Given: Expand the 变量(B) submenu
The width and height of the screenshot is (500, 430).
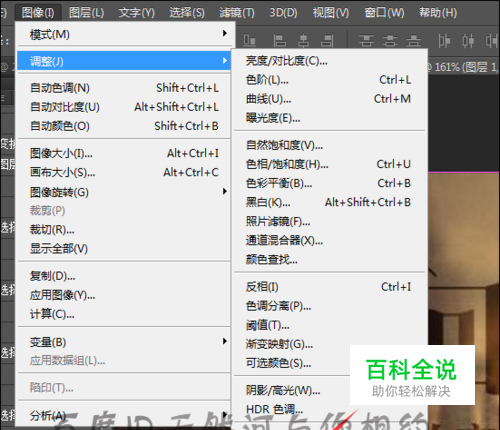Looking at the screenshot, I should tap(124, 342).
